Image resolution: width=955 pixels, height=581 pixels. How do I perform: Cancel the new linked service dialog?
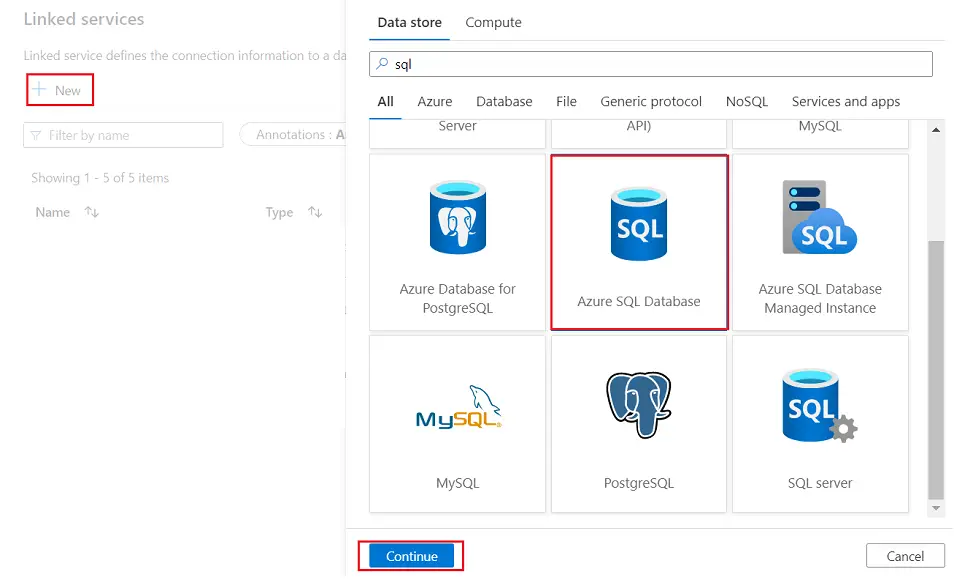905,556
